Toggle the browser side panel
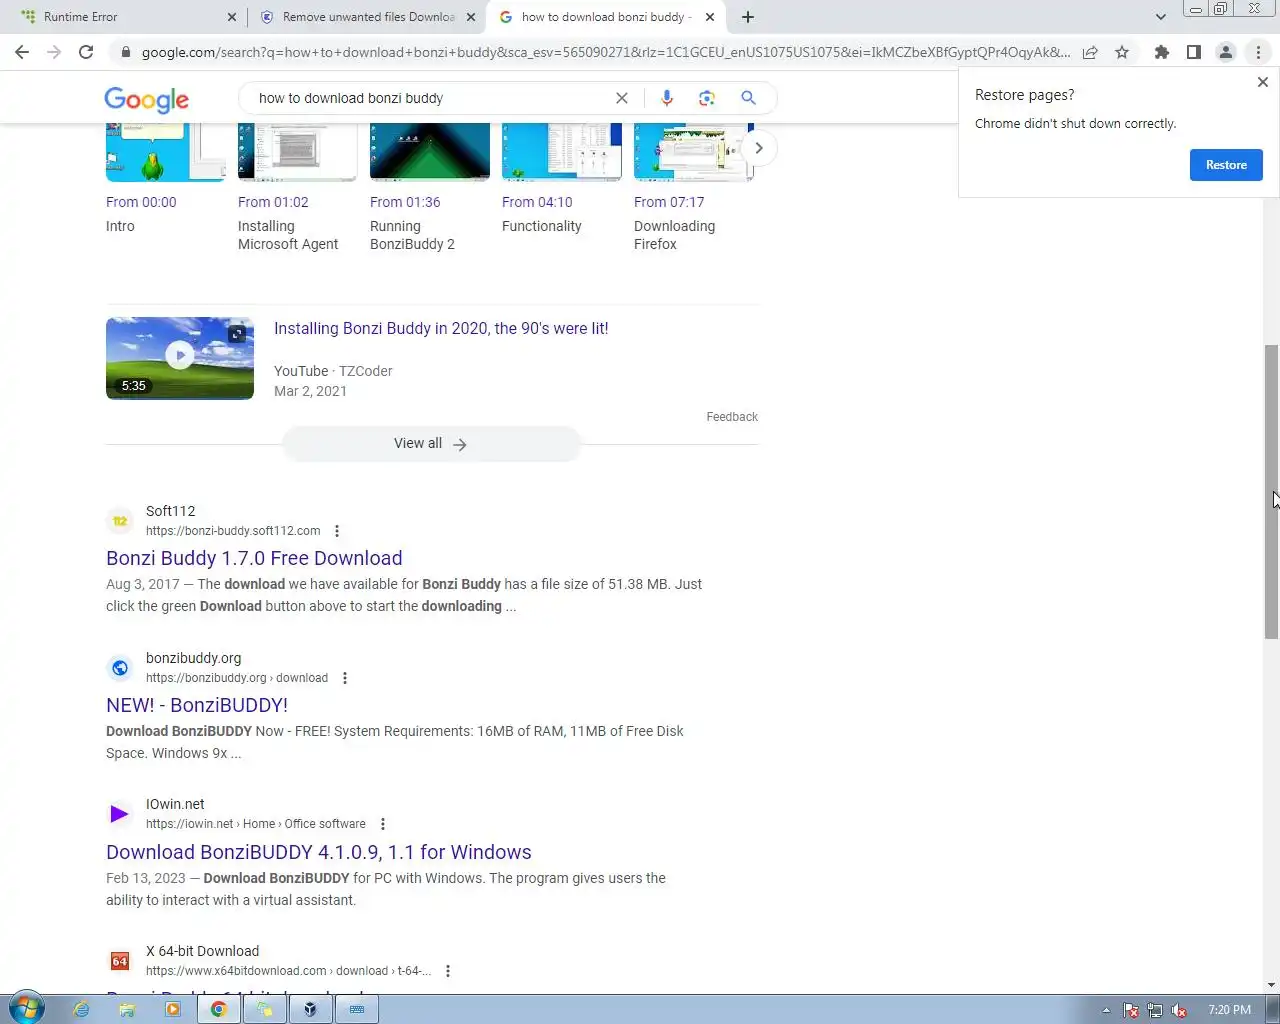Screen dimensions: 1280x1024 [1193, 52]
